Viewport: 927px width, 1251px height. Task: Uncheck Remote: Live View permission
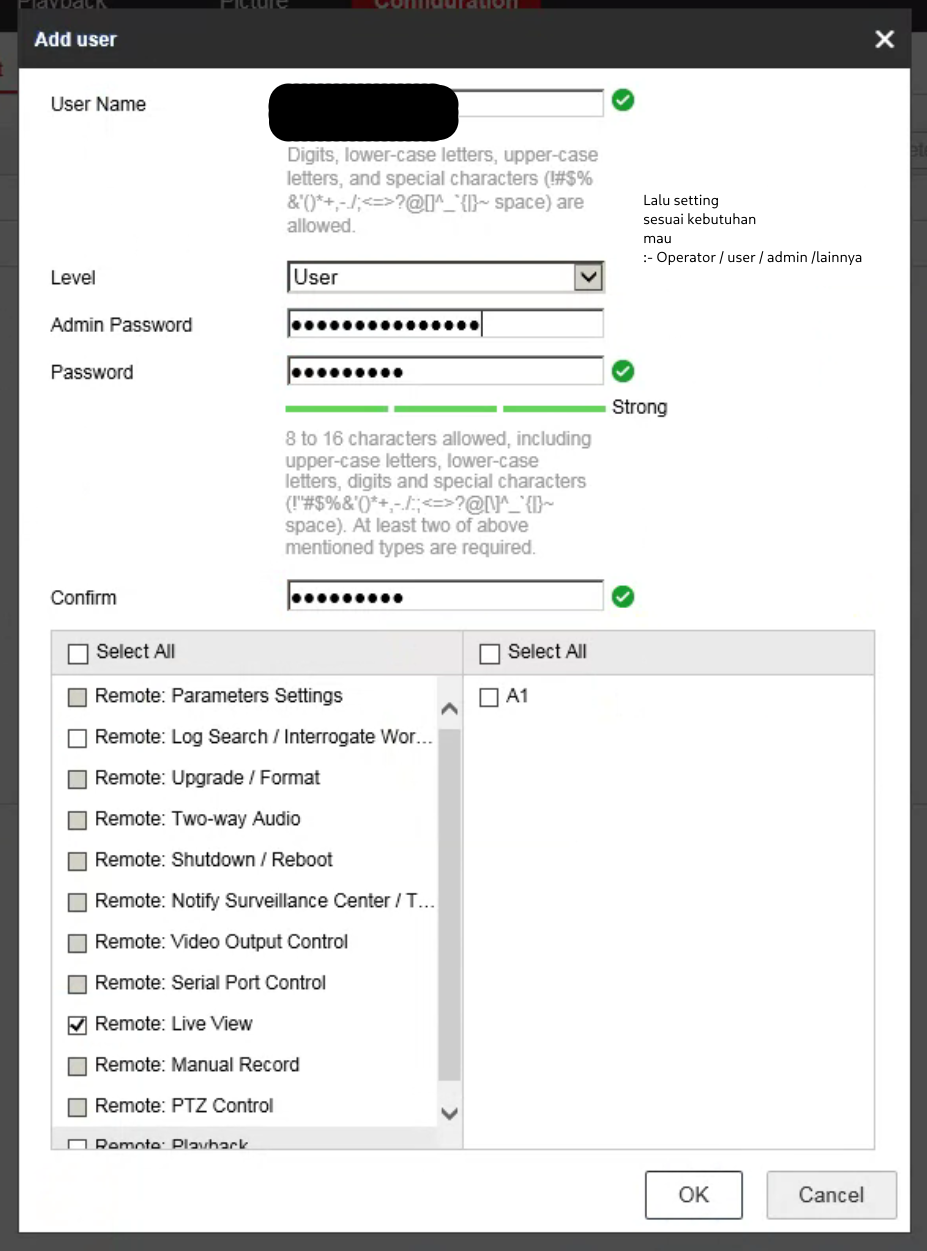tap(78, 1025)
